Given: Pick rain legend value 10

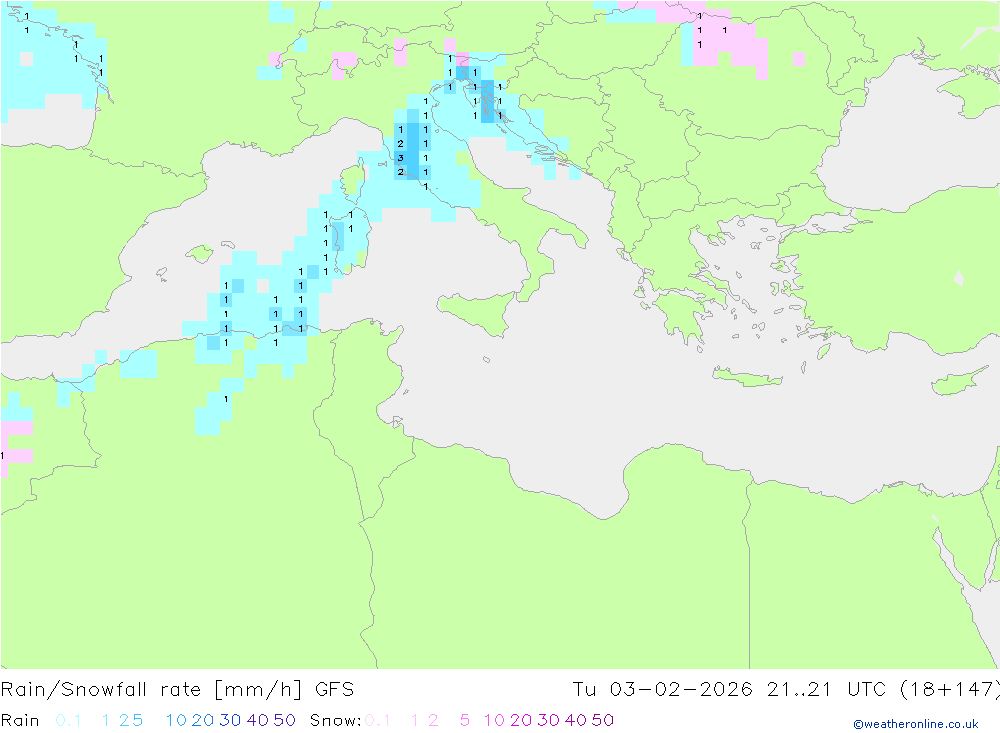Looking at the screenshot, I should point(176,720).
